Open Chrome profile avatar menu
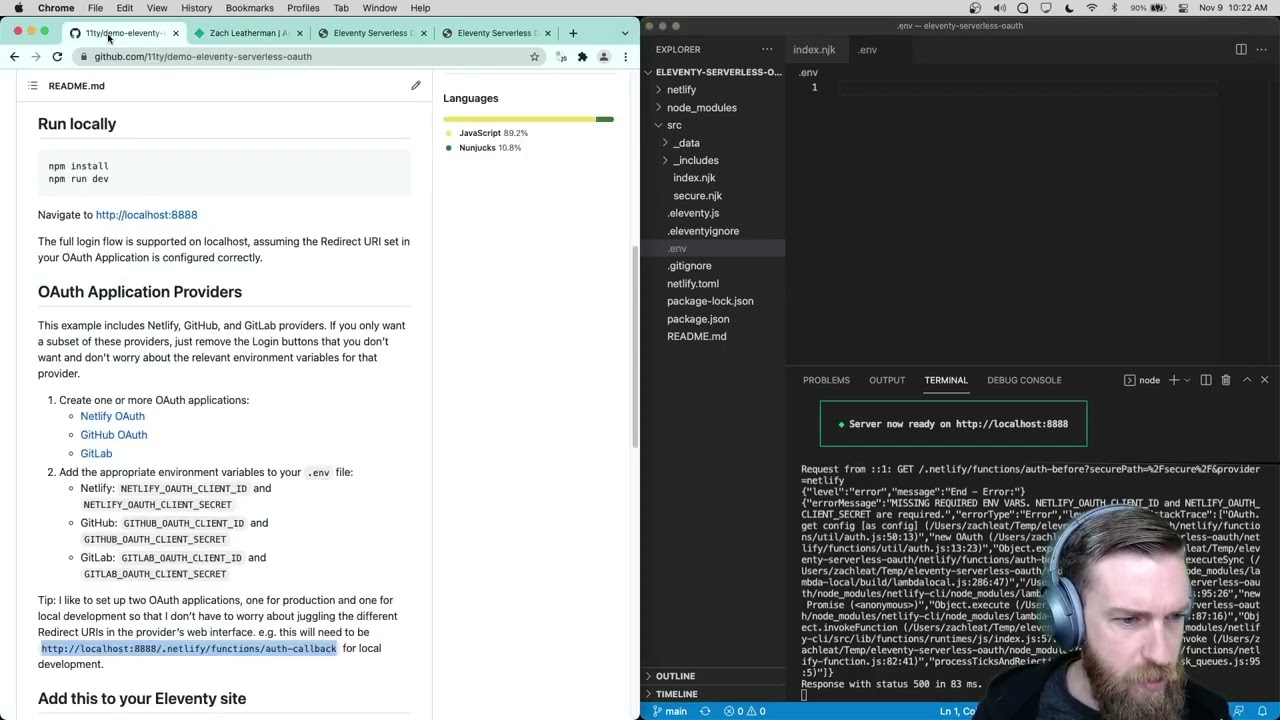 [x=603, y=57]
